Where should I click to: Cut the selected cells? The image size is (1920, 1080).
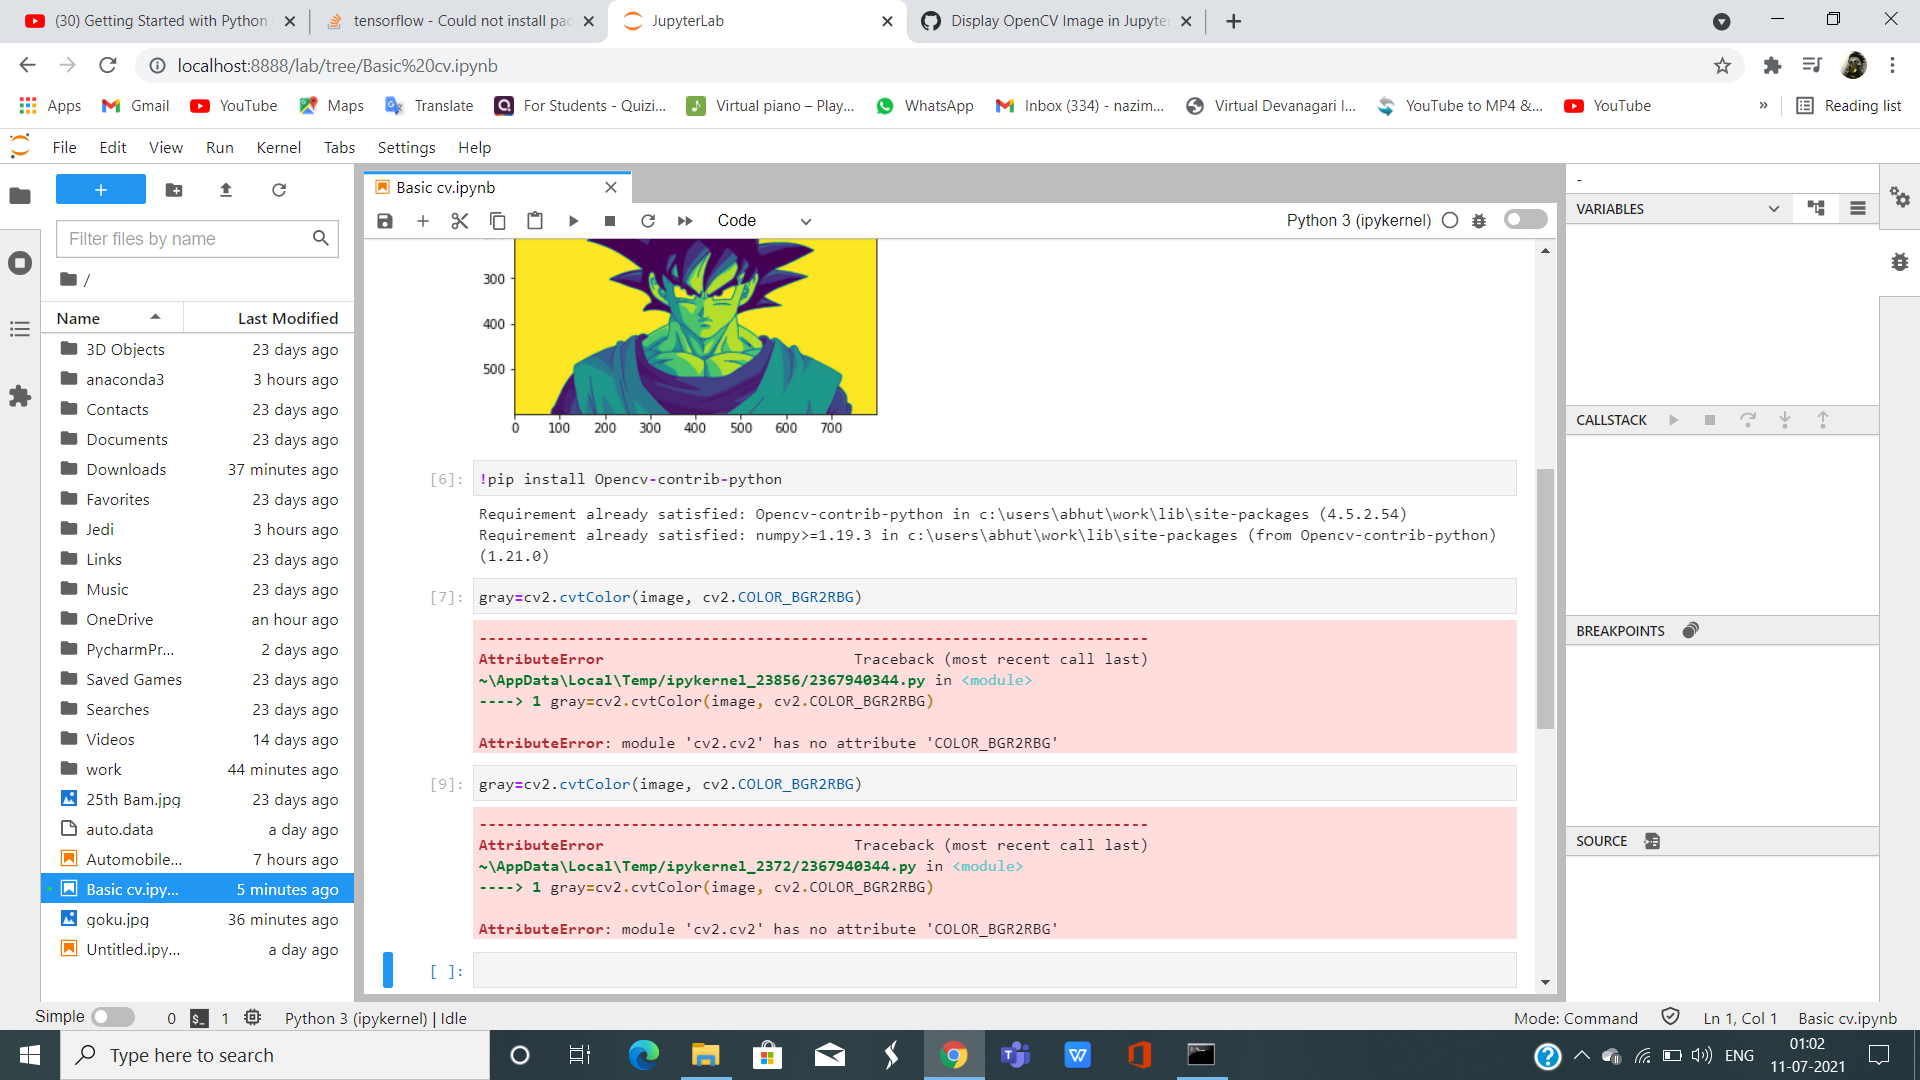pyautogui.click(x=460, y=220)
